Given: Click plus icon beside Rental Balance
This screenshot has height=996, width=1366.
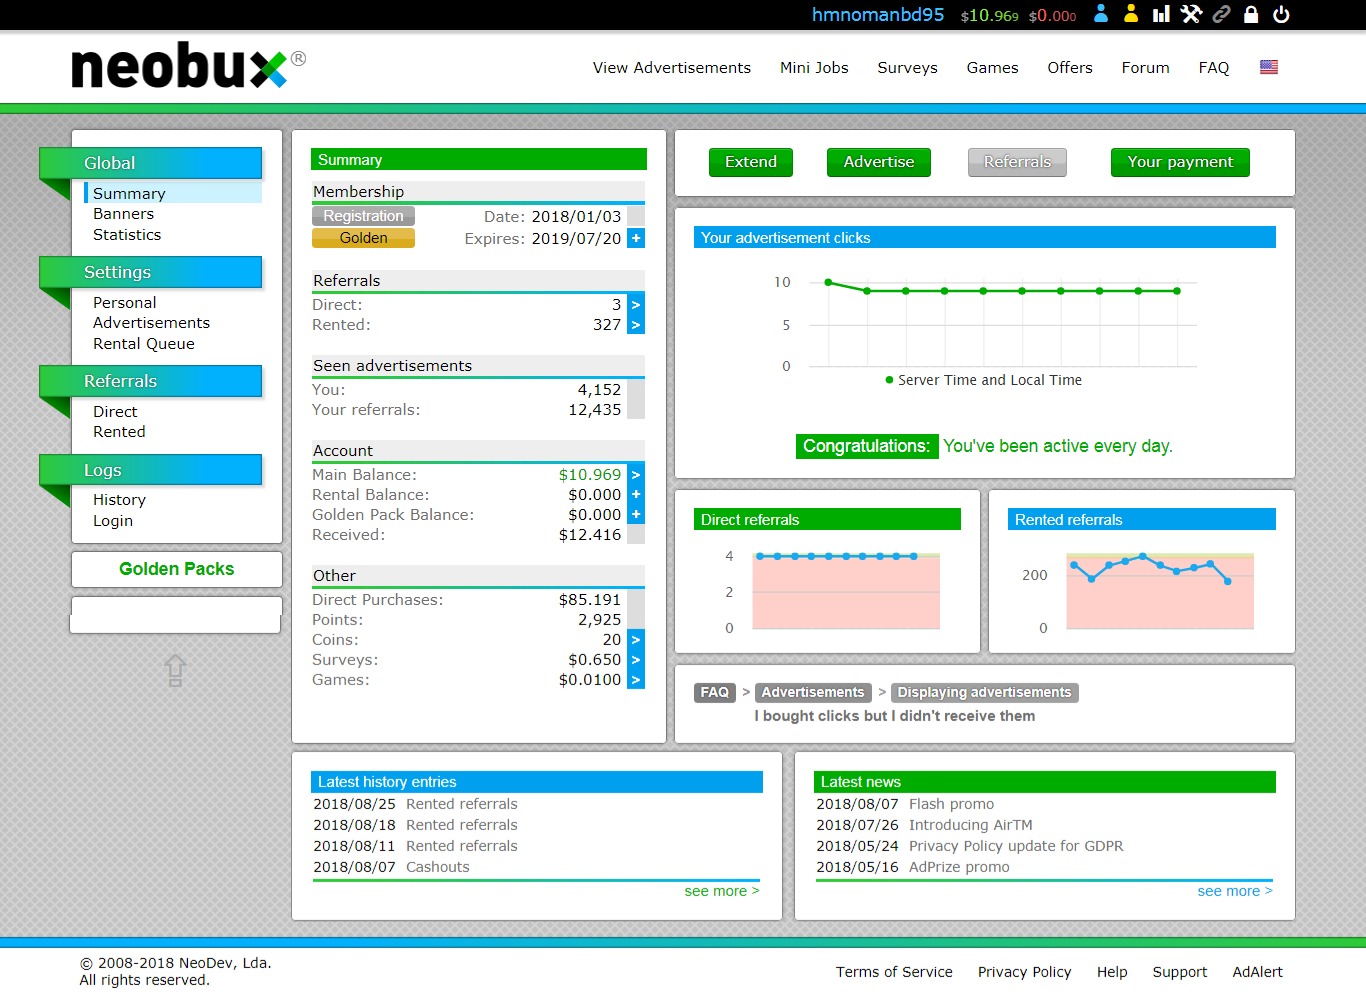Looking at the screenshot, I should pyautogui.click(x=636, y=495).
